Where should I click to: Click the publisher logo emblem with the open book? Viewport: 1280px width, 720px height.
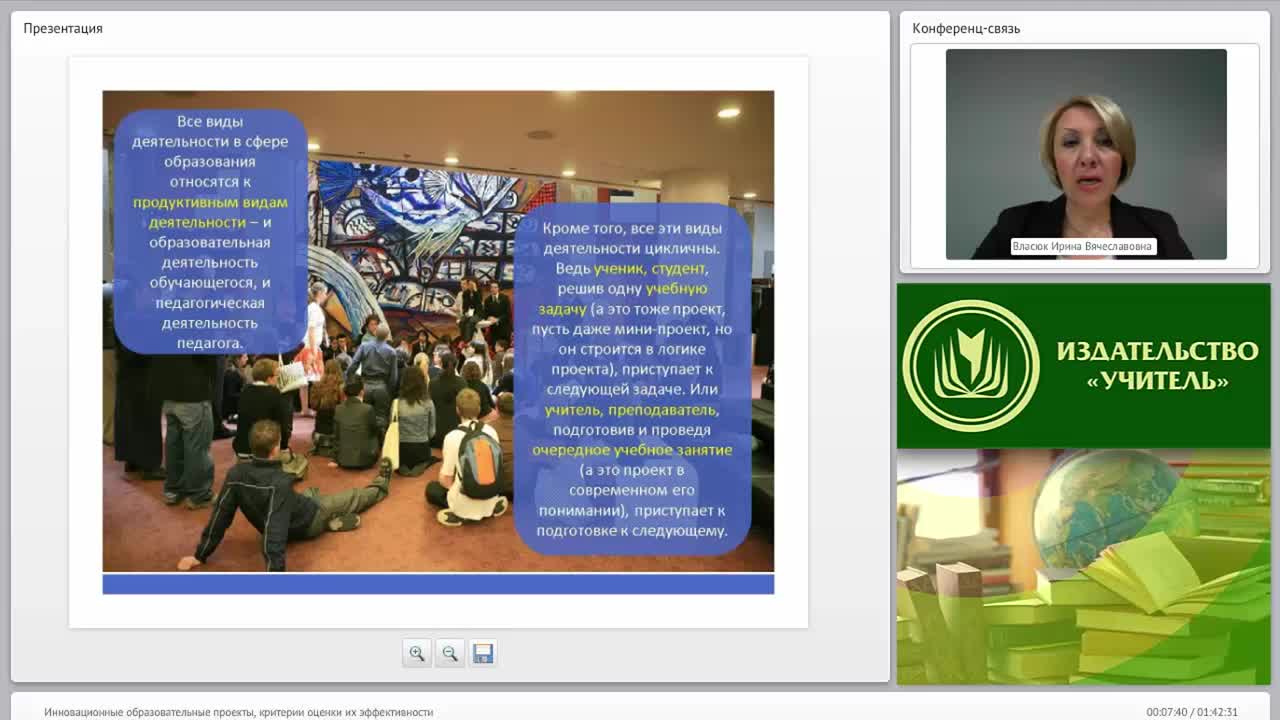tap(970, 365)
